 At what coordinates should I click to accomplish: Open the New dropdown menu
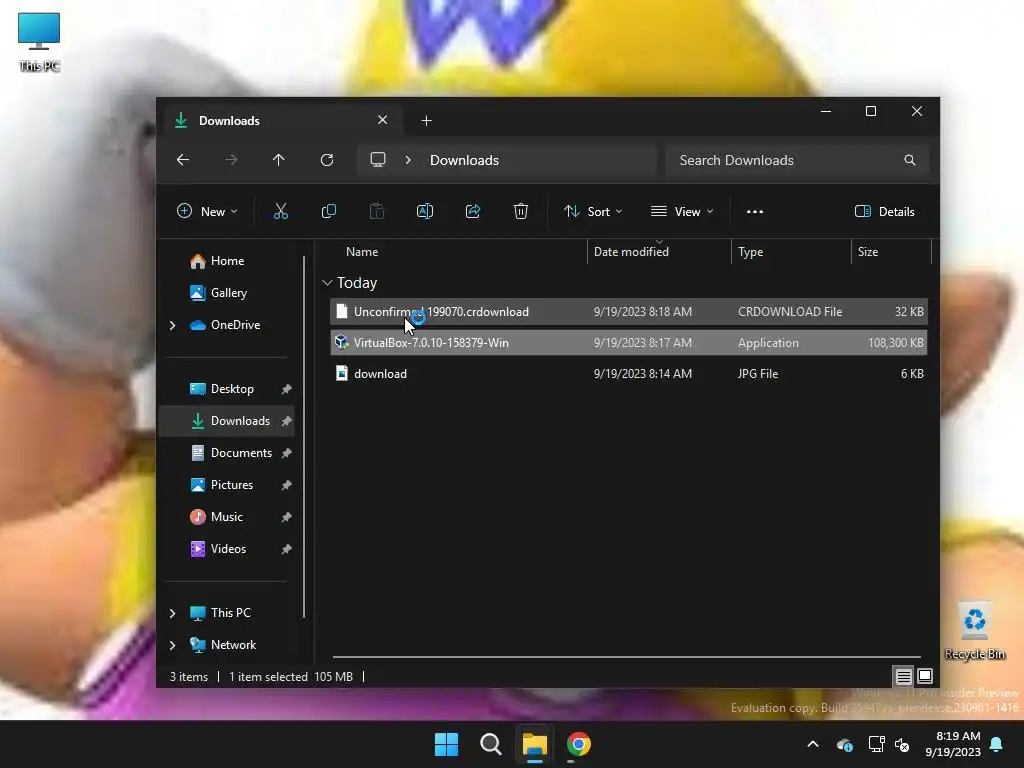click(207, 212)
